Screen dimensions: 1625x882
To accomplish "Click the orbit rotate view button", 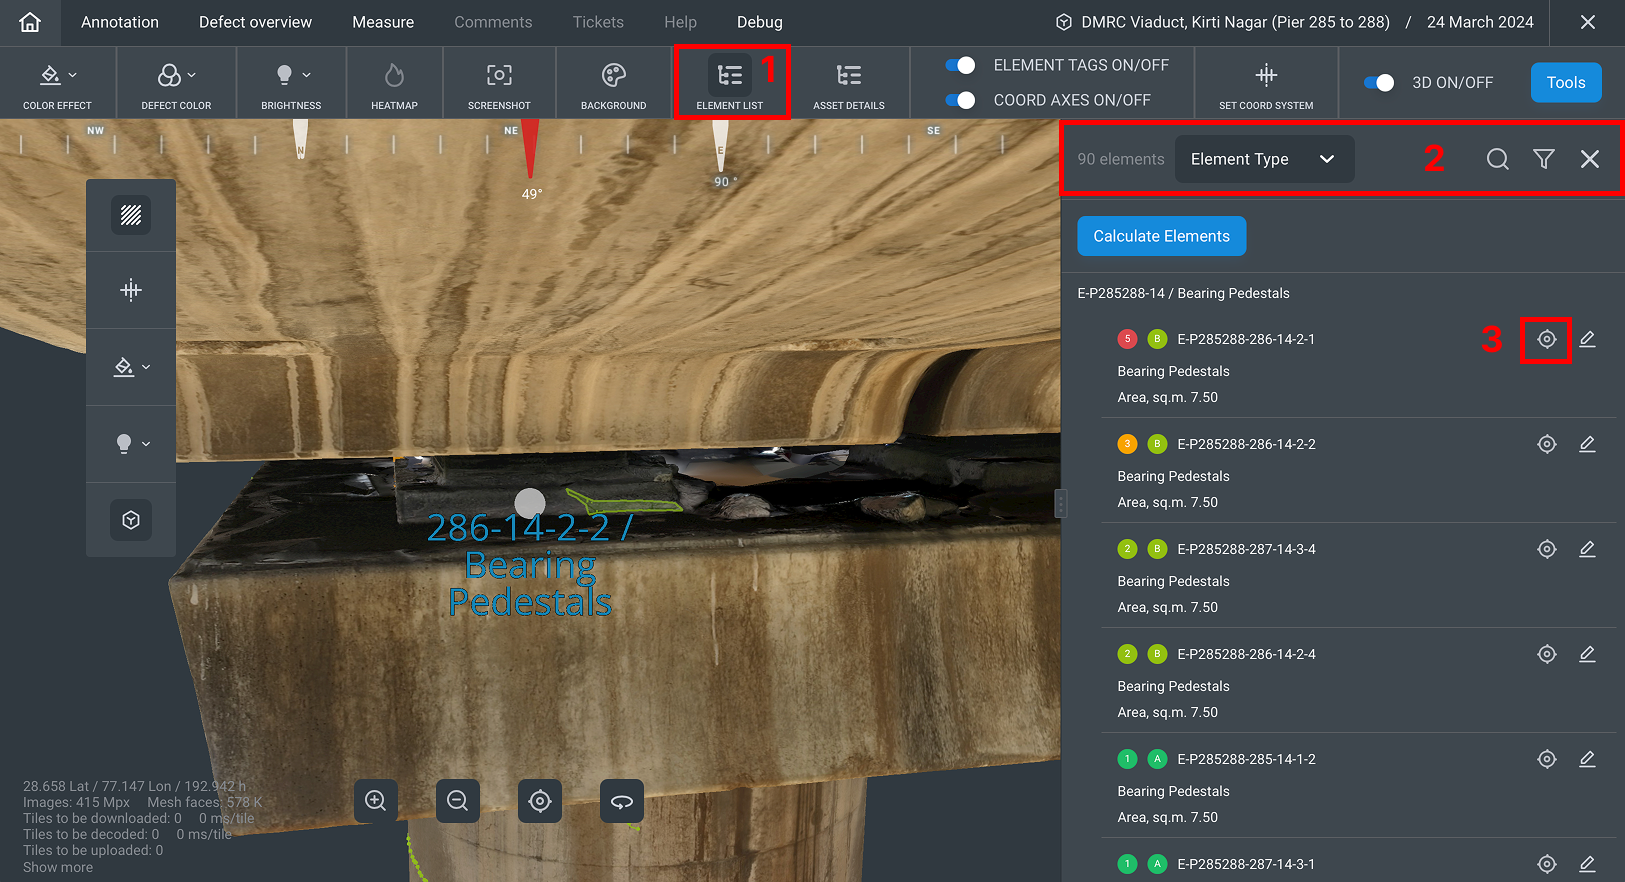I will pos(622,801).
